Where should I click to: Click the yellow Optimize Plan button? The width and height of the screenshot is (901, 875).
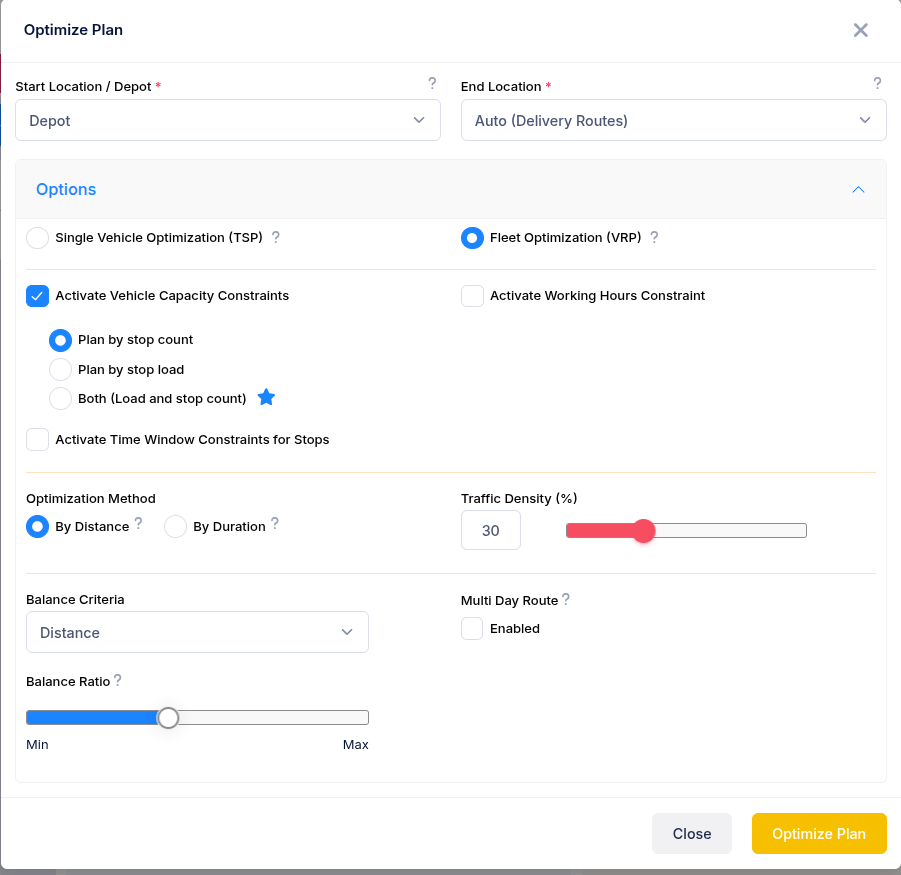[819, 833]
